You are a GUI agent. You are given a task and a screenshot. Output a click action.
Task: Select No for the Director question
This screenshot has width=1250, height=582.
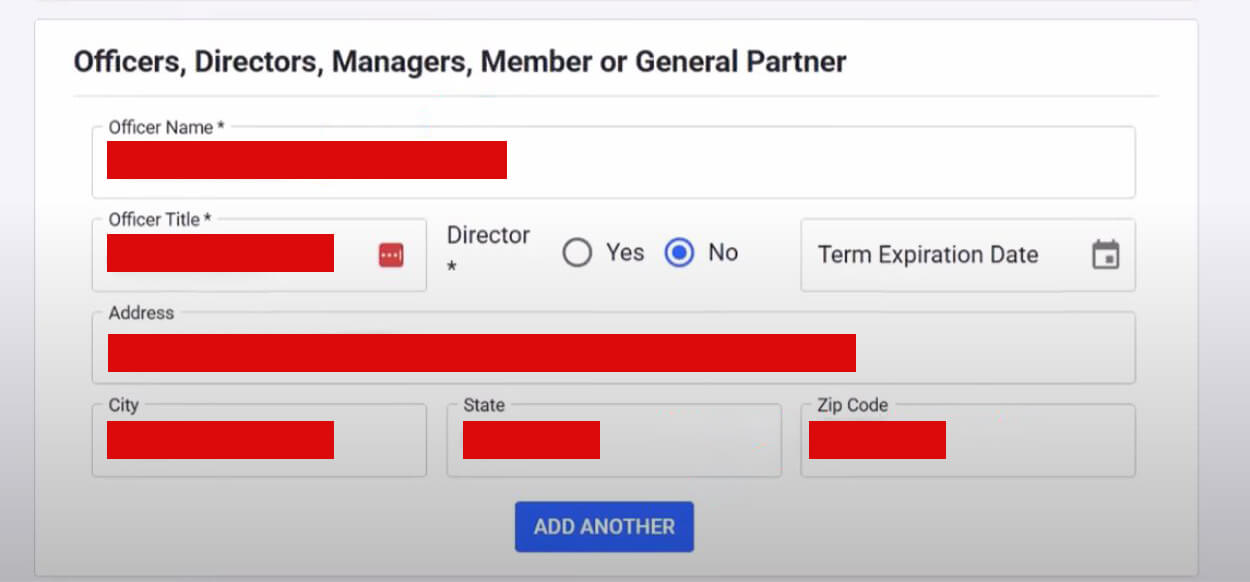click(678, 253)
